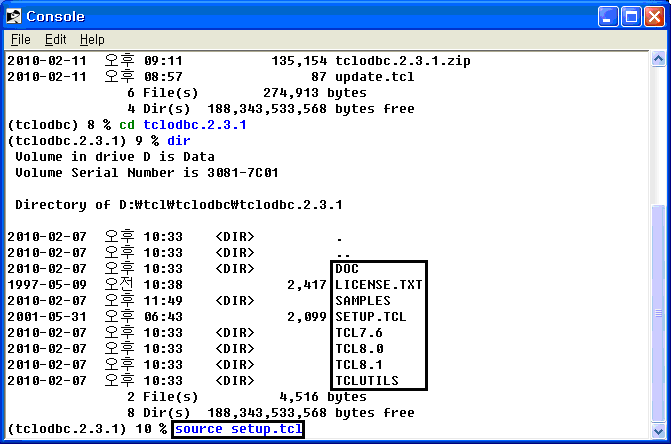Viewport: 671px width, 444px height.
Task: Click the 'source setup.tcl' command text
Action: point(238,429)
